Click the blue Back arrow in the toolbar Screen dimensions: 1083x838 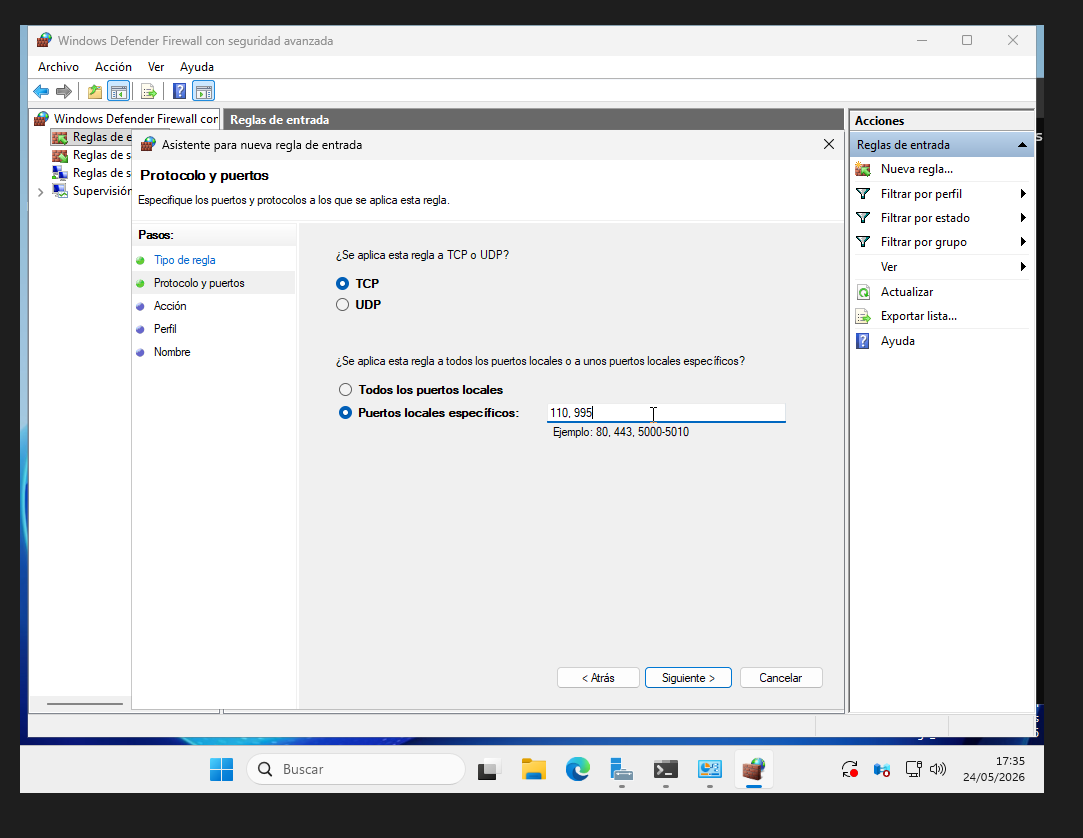coord(41,91)
